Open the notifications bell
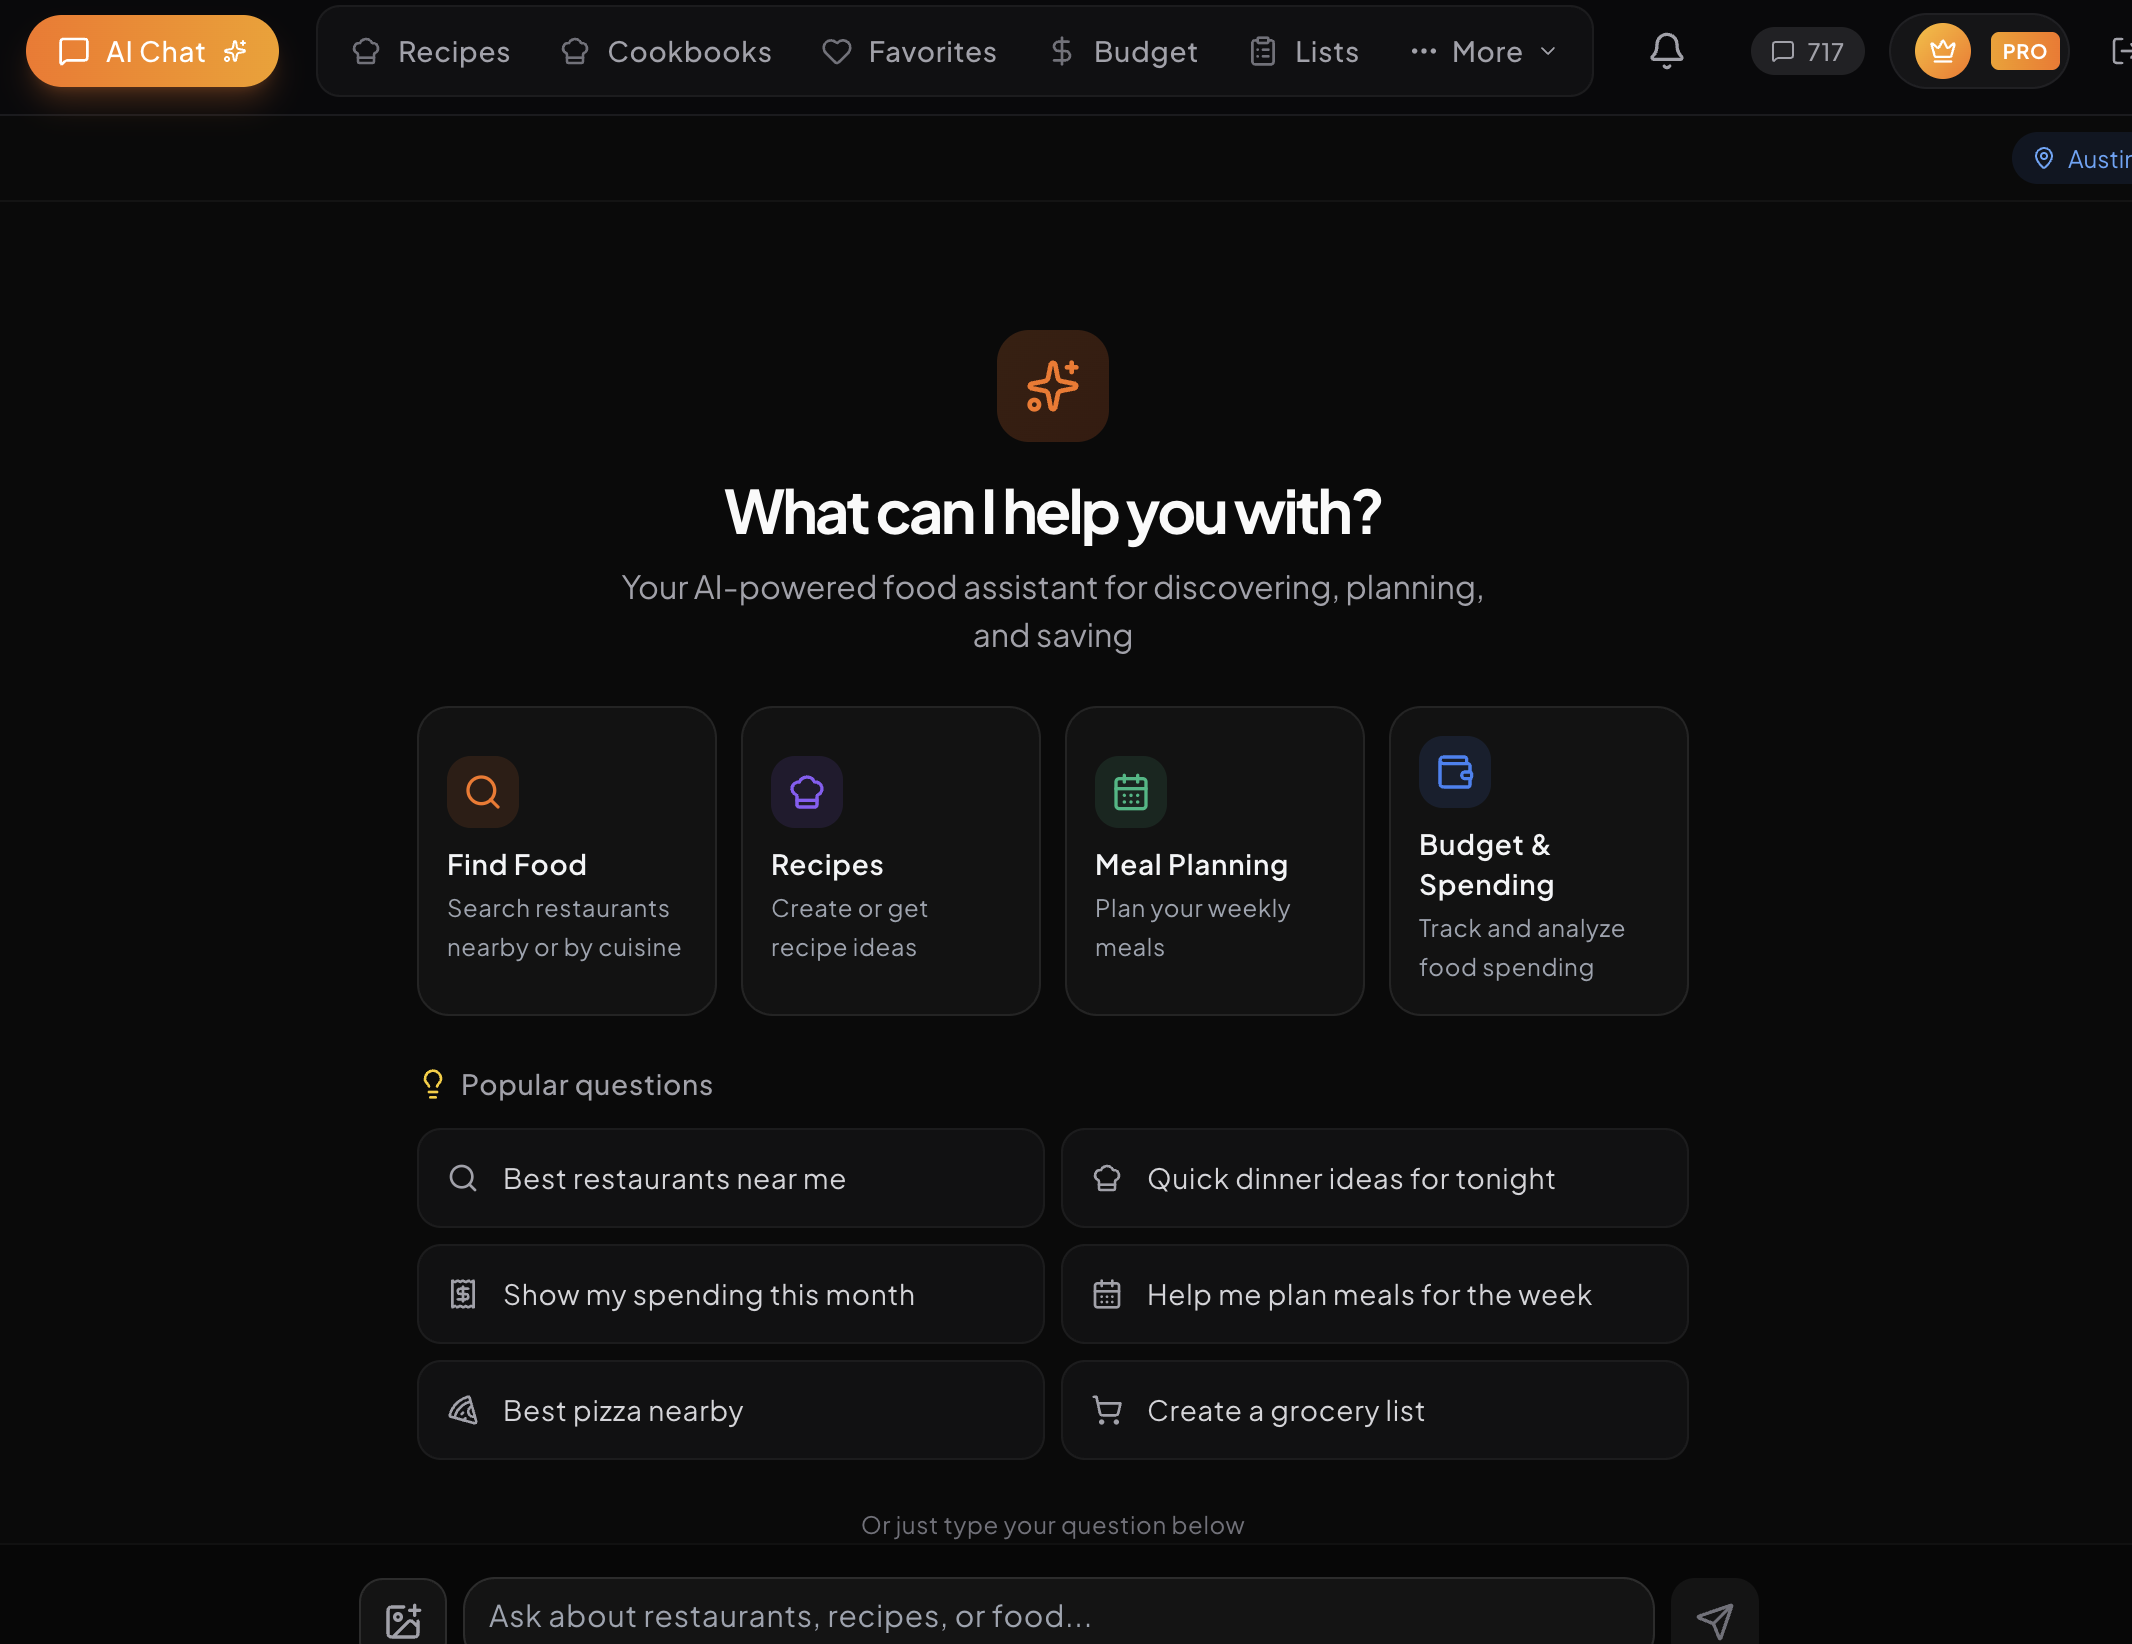 click(x=1664, y=51)
